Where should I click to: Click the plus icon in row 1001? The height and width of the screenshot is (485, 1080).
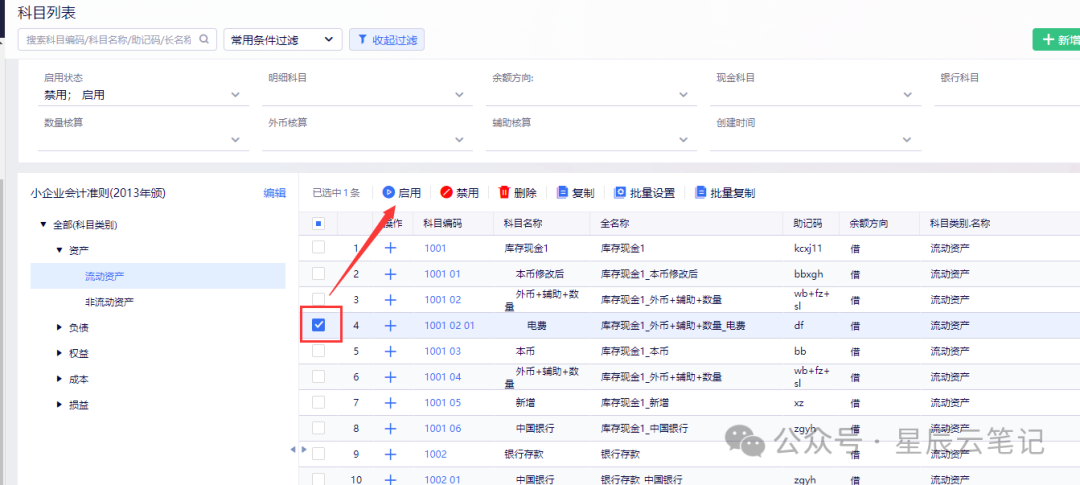pyautogui.click(x=390, y=248)
